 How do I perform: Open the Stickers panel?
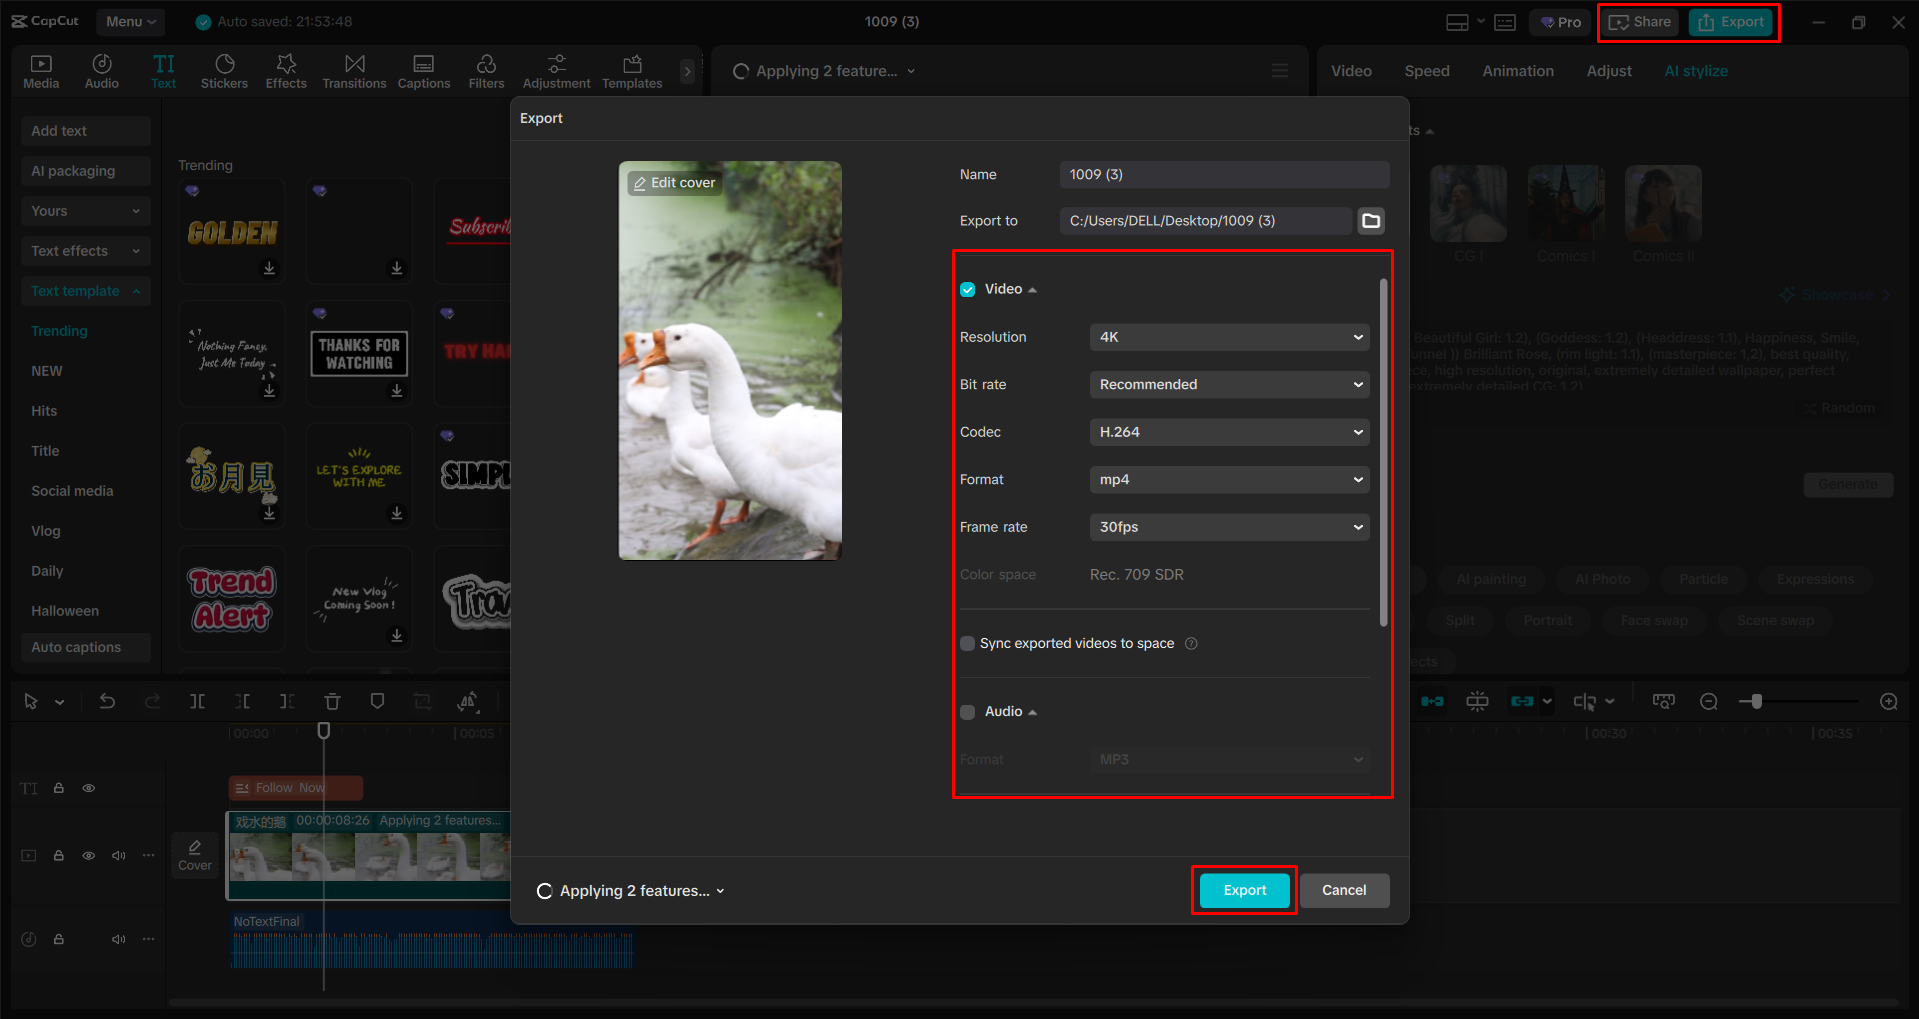click(224, 70)
